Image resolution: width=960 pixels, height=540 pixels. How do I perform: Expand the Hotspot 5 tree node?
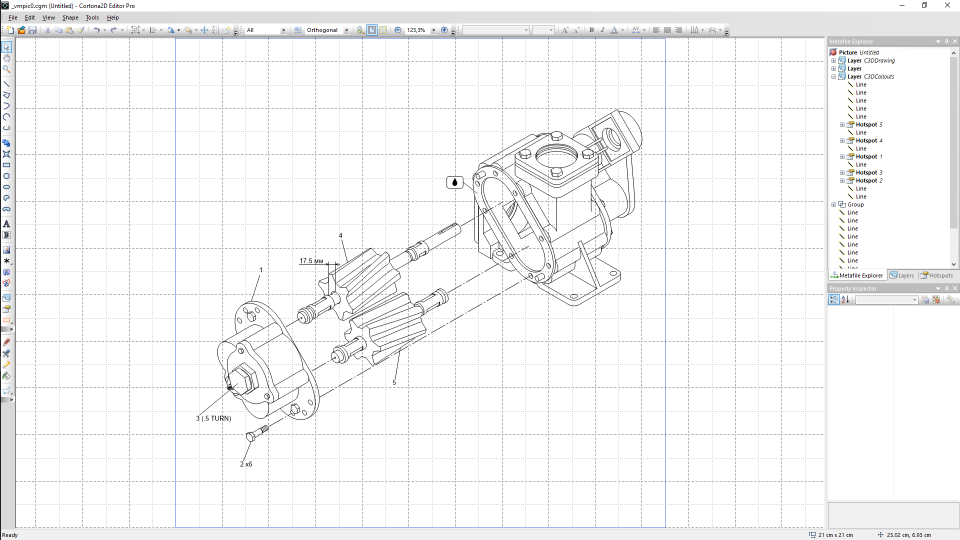(x=842, y=125)
